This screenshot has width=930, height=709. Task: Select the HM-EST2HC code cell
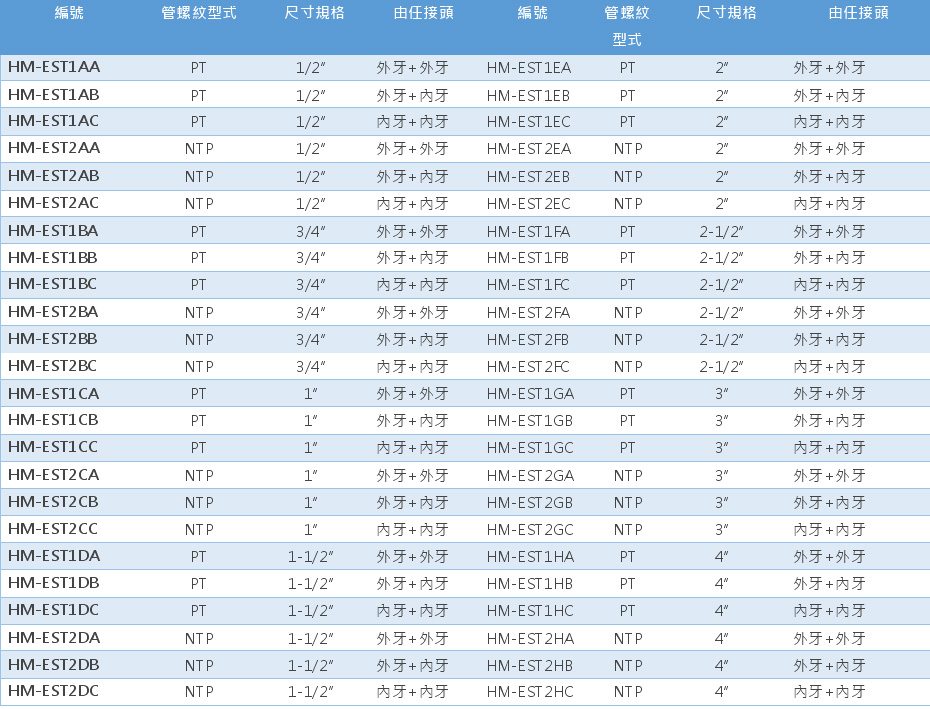(529, 691)
